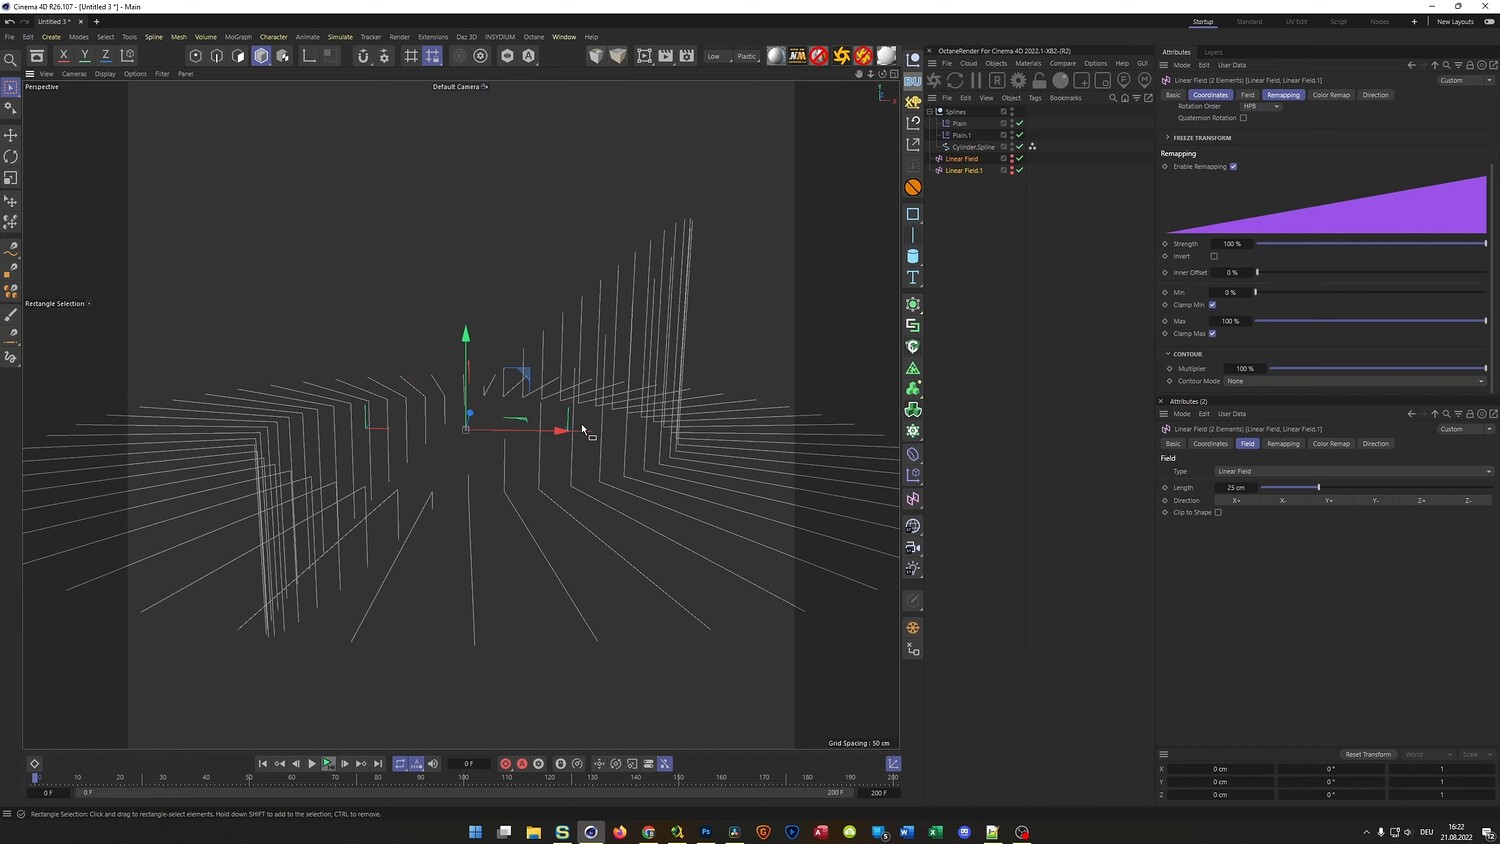Open the Simulate menu
The width and height of the screenshot is (1500, 844).
[340, 37]
